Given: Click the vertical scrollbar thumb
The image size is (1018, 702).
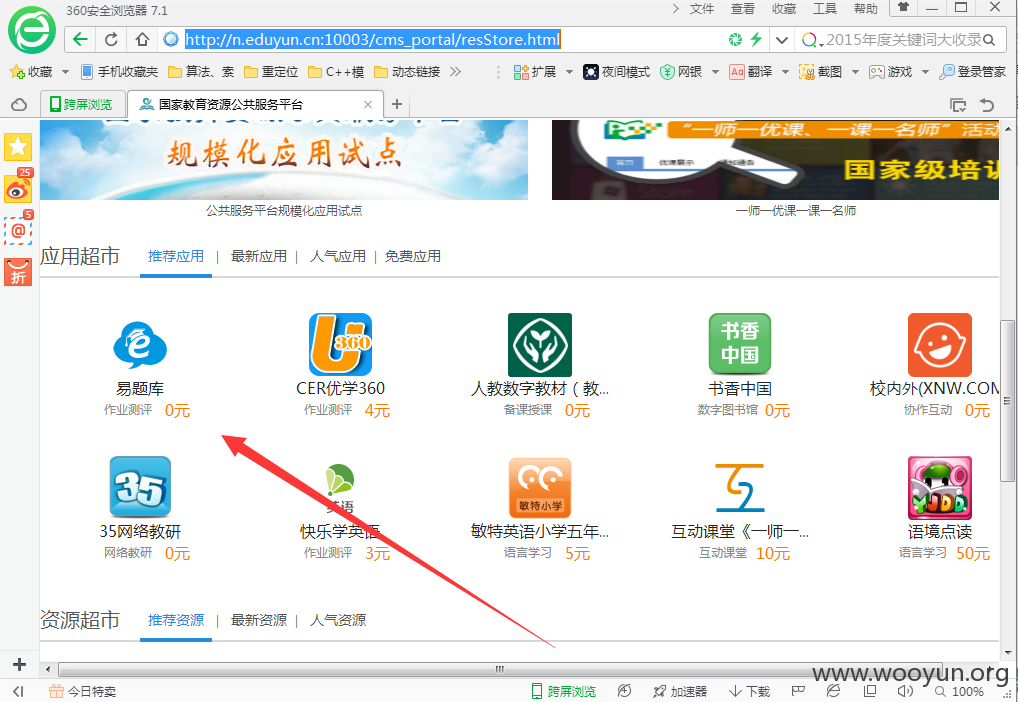Looking at the screenshot, I should point(1007,400).
